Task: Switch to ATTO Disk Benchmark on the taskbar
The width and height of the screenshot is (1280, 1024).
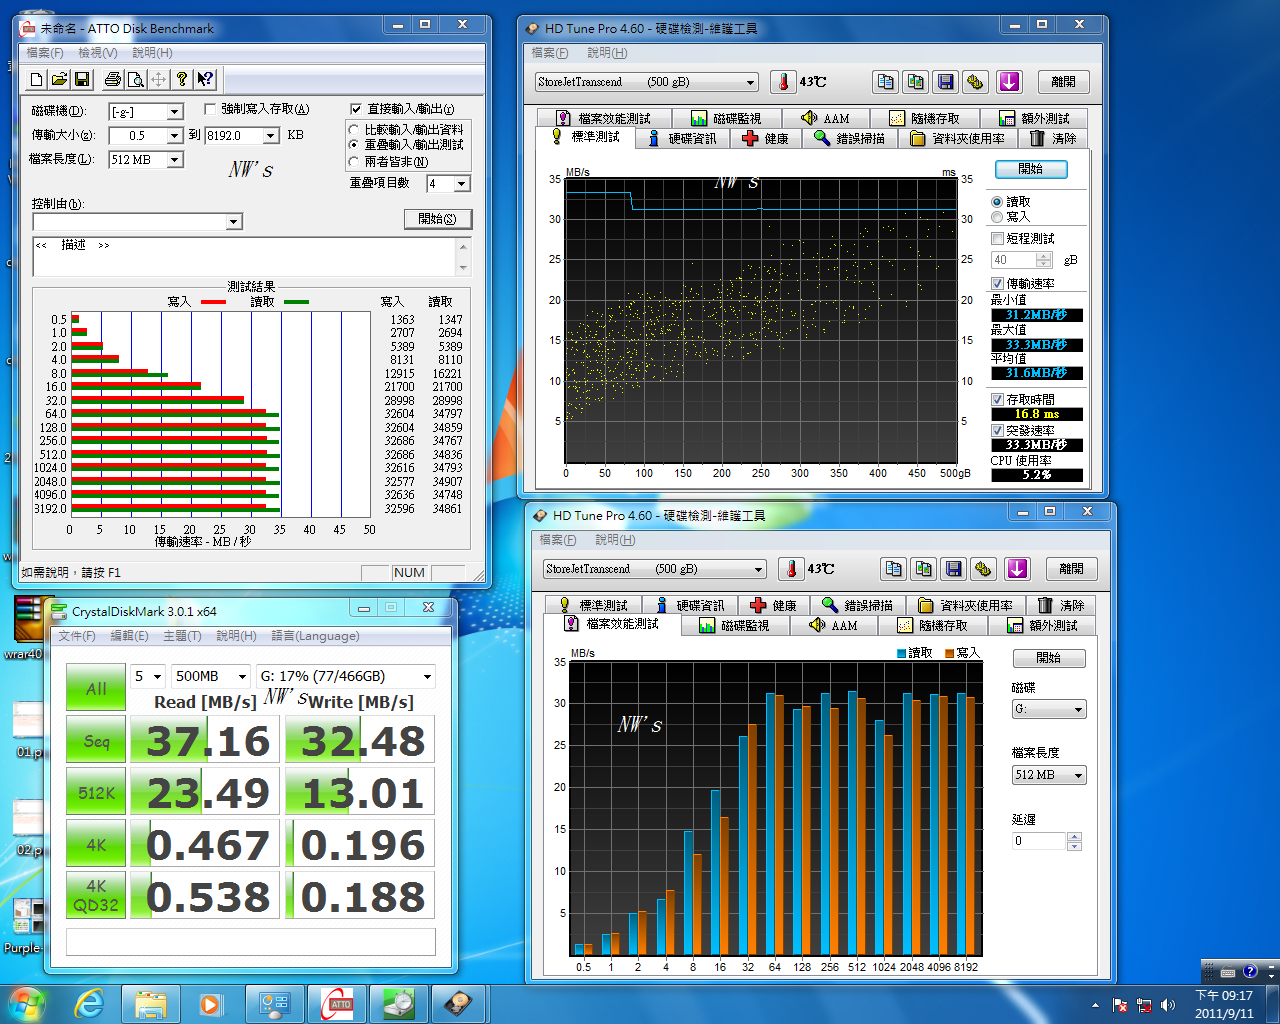Action: click(x=337, y=1004)
